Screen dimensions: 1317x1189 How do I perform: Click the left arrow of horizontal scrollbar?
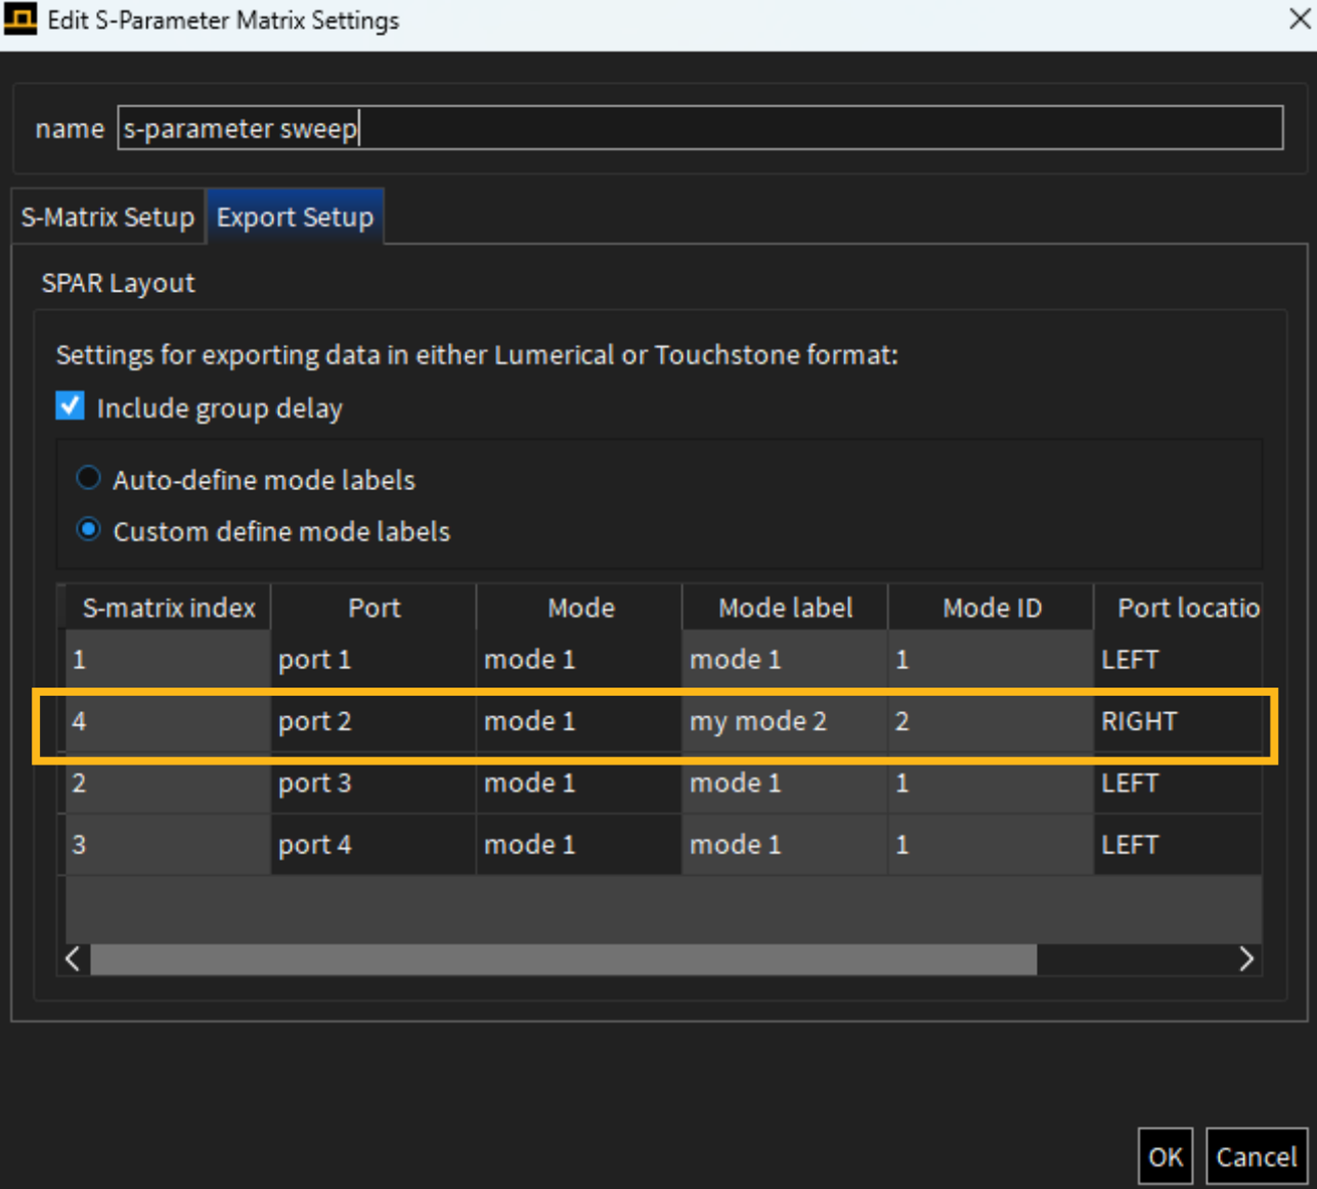[x=73, y=959]
